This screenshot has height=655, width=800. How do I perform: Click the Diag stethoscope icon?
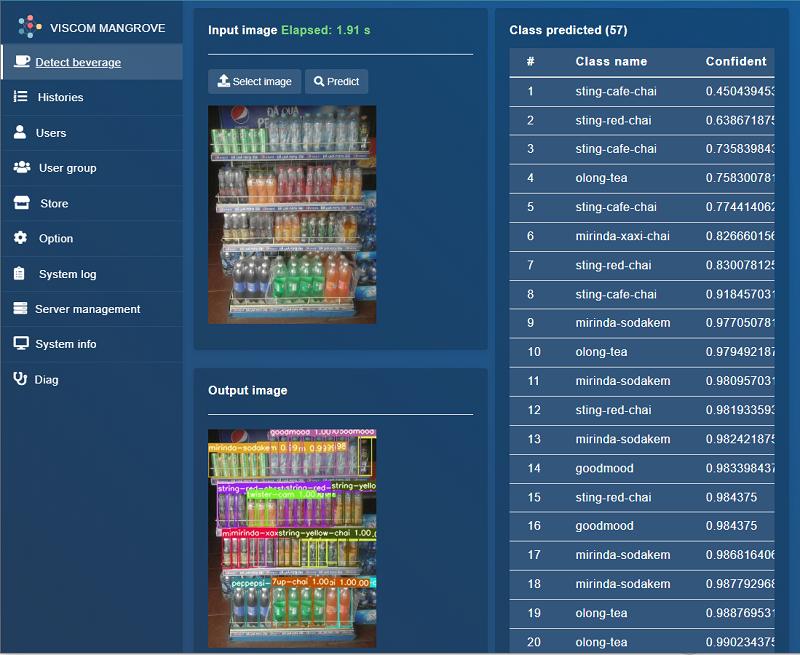click(19, 379)
